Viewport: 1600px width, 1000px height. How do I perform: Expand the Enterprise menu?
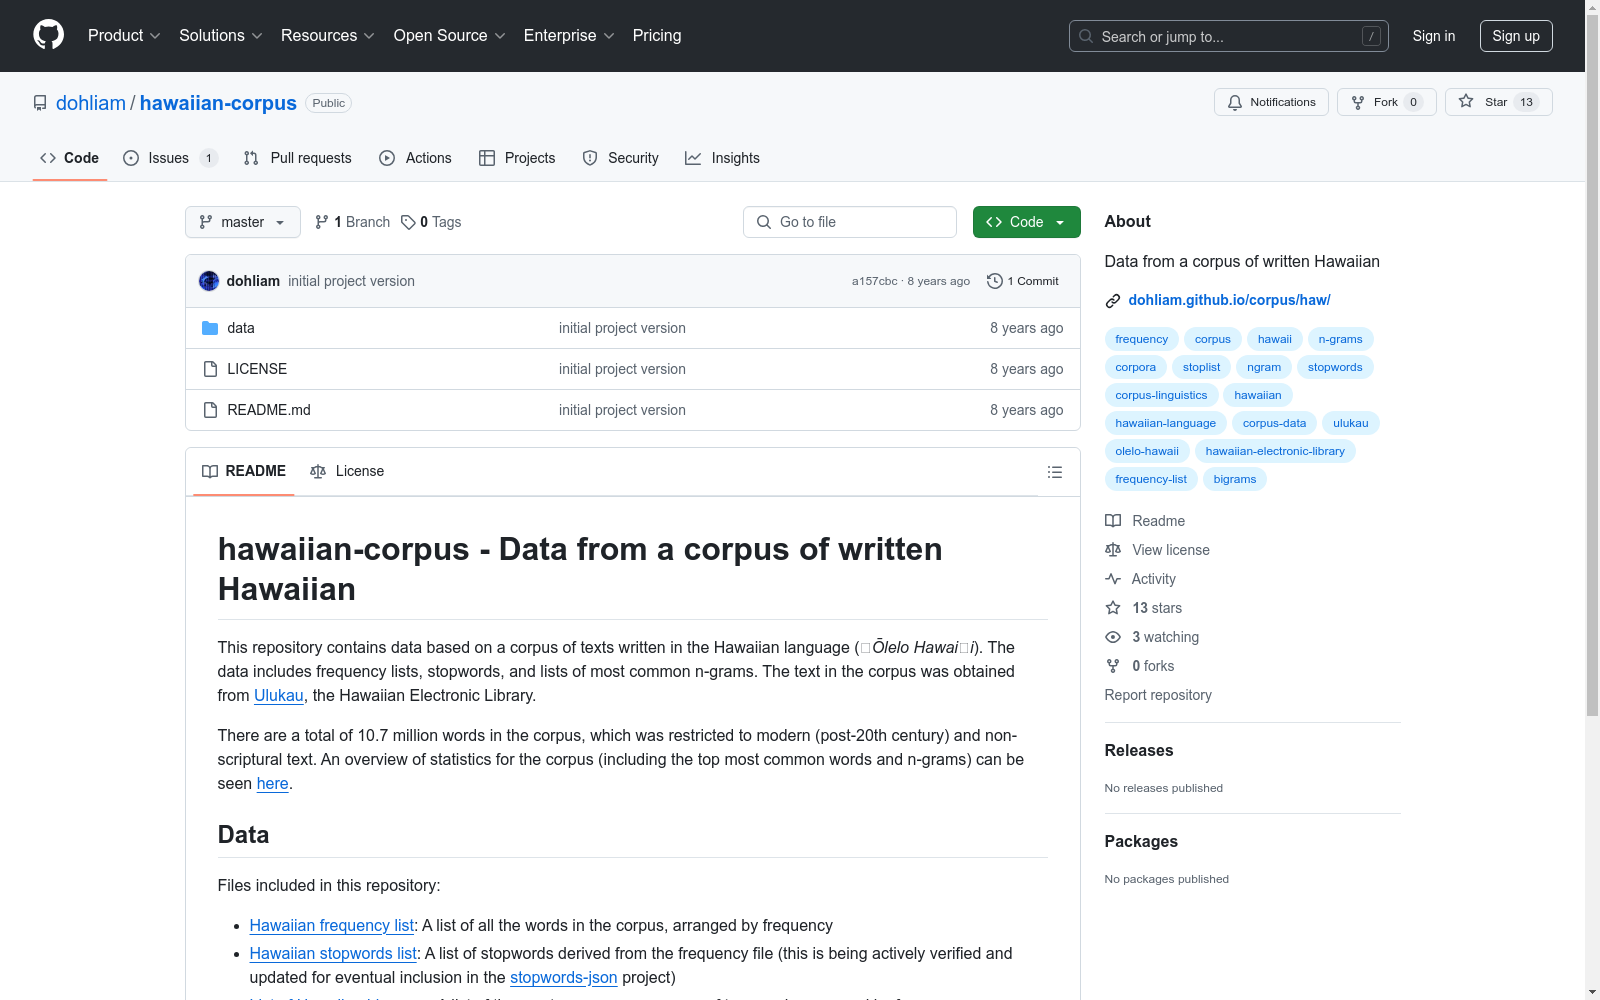click(x=569, y=35)
